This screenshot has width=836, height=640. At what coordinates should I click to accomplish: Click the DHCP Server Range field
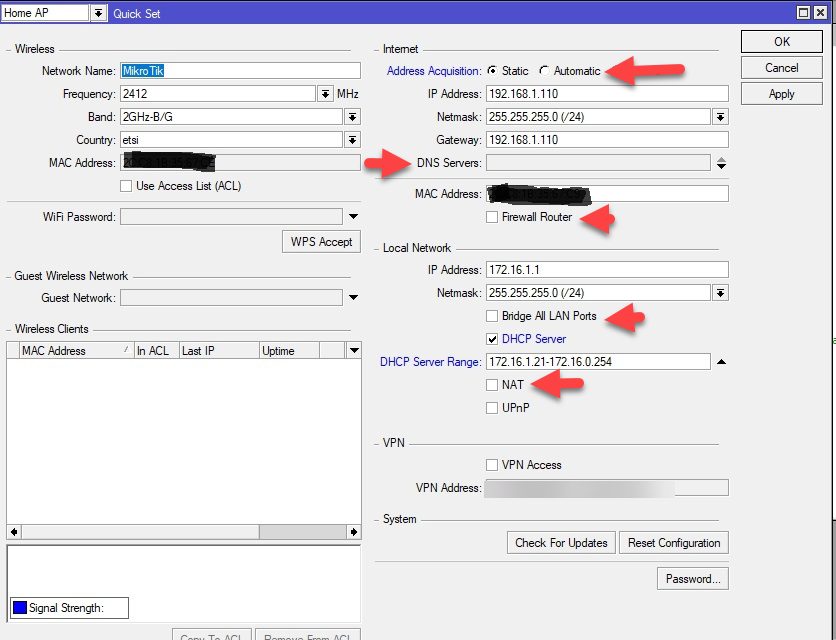tap(598, 362)
